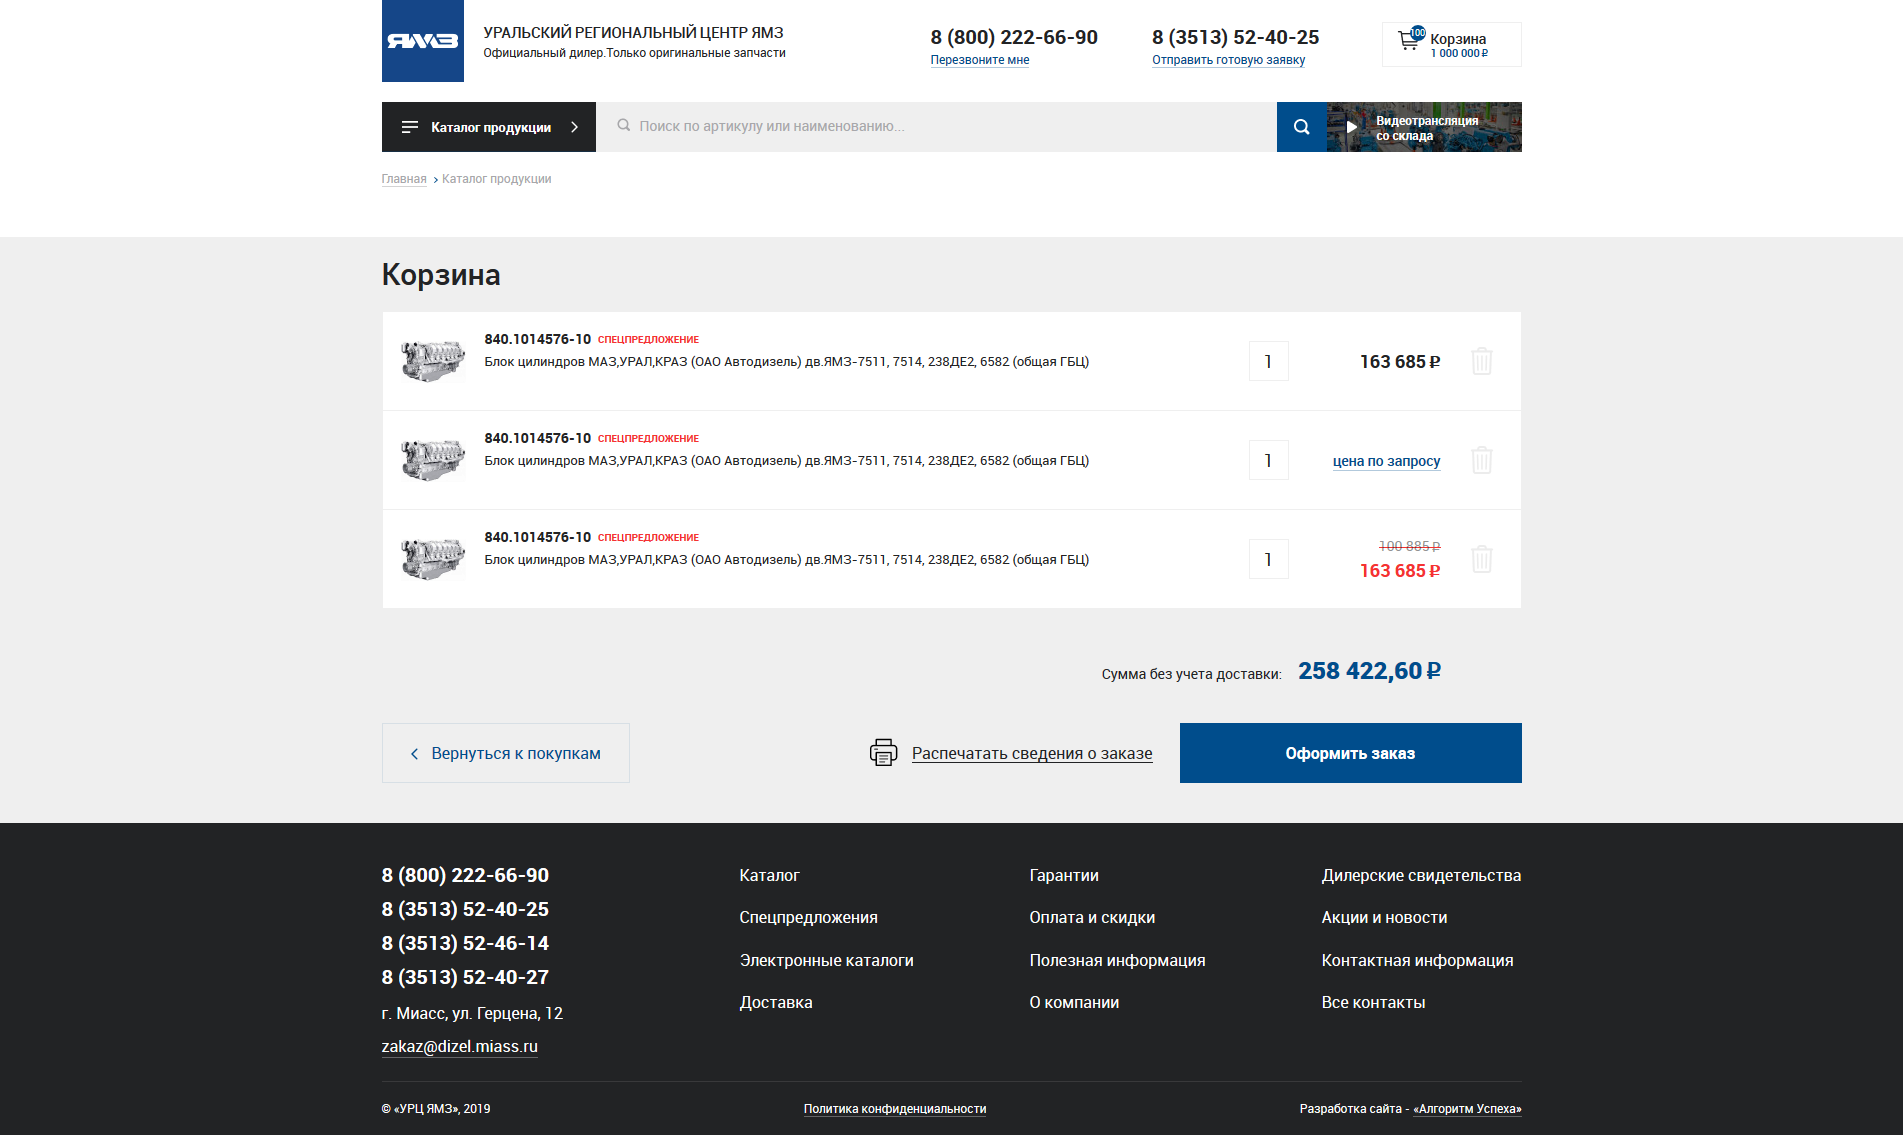
Task: Click the Перезвоните мне link
Action: coord(979,60)
